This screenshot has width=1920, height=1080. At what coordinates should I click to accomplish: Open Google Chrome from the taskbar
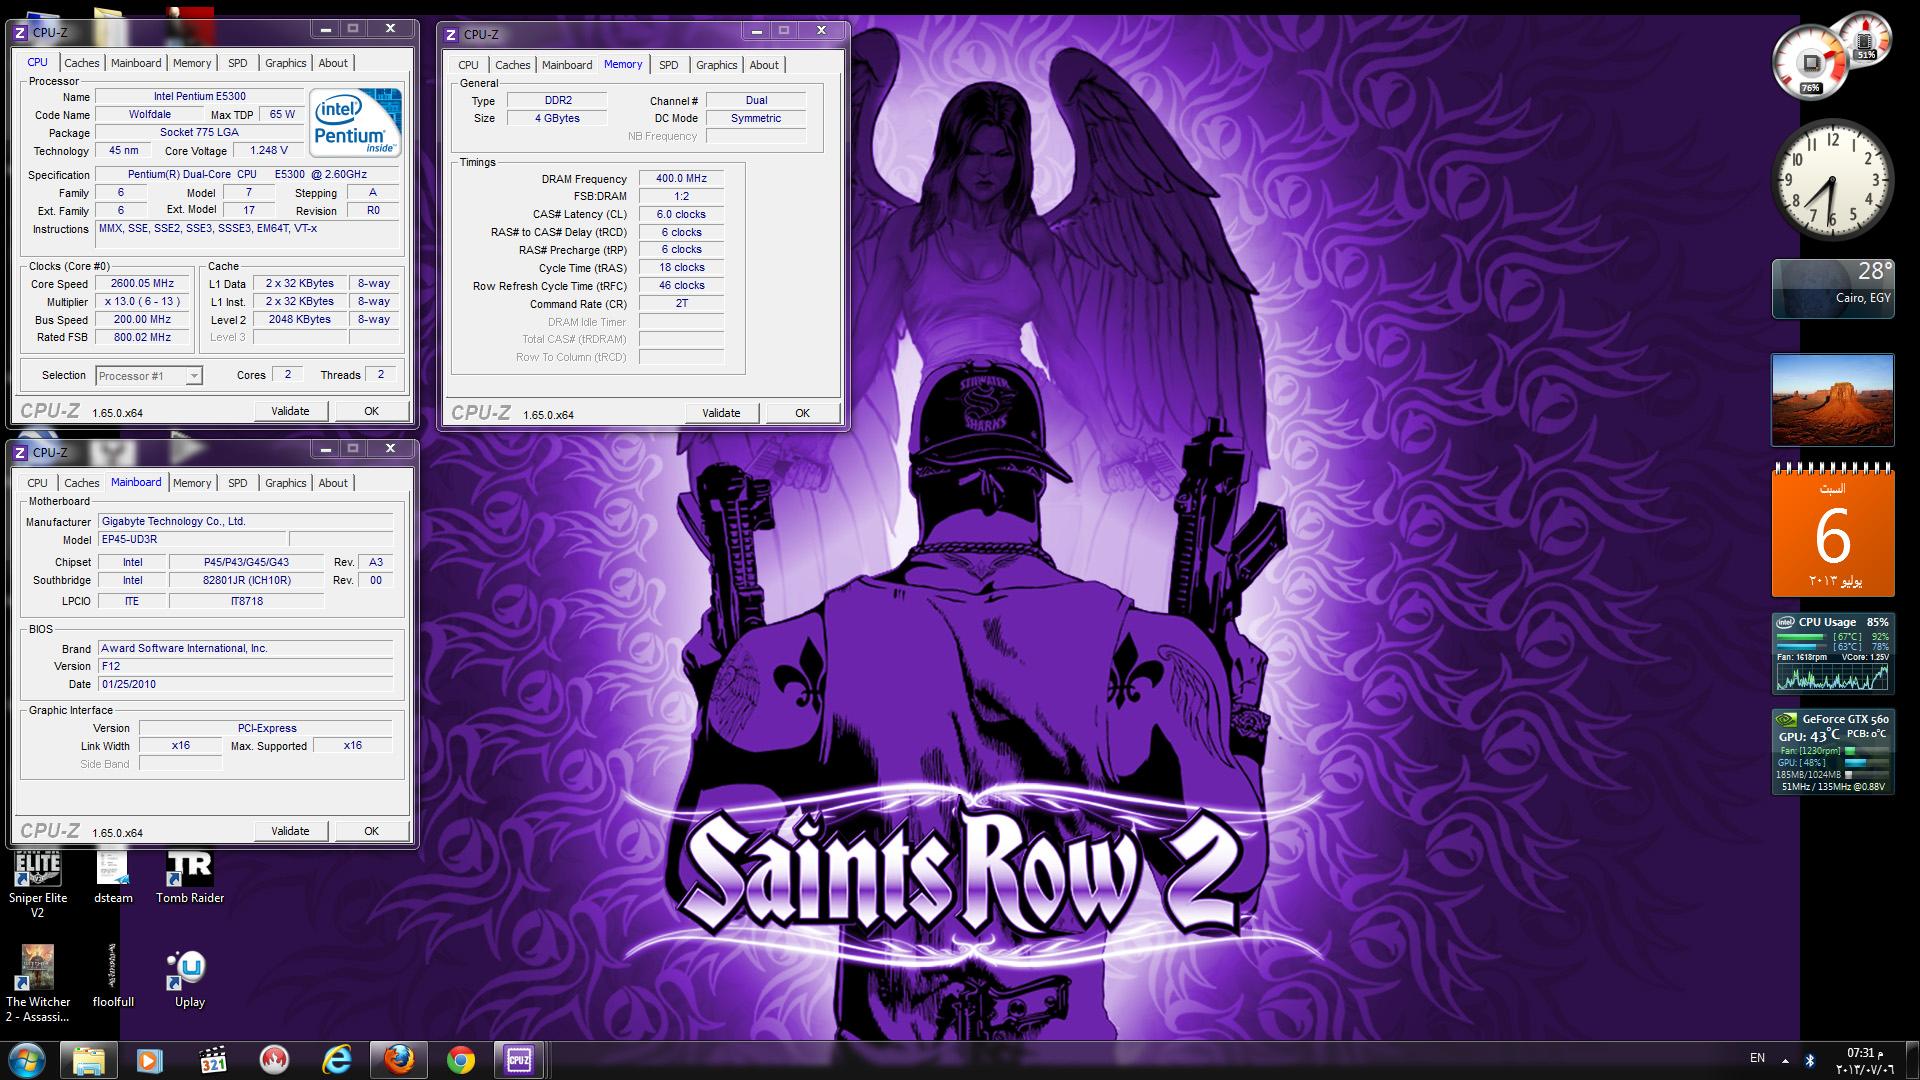[x=461, y=1060]
